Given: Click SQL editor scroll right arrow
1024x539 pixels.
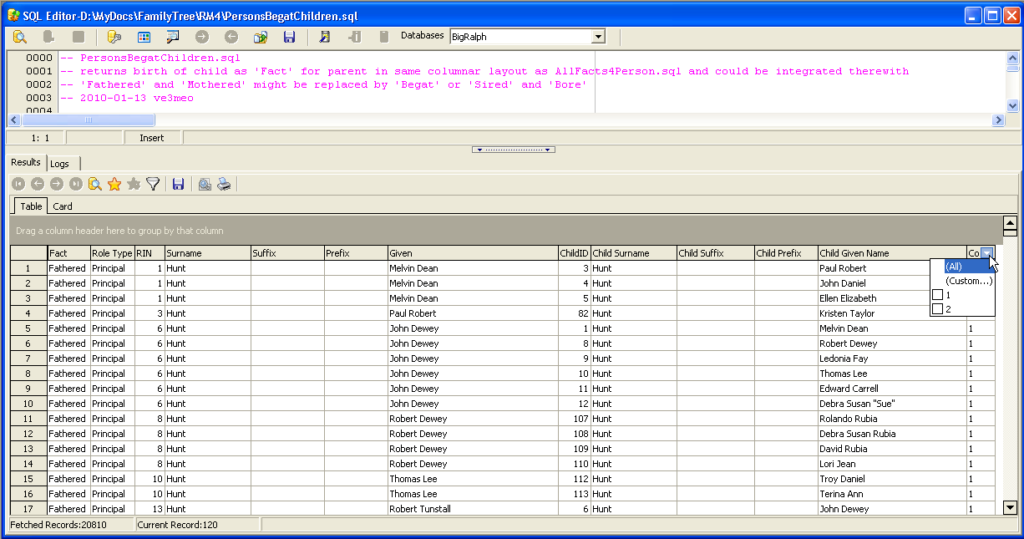Looking at the screenshot, I should click(x=997, y=120).
